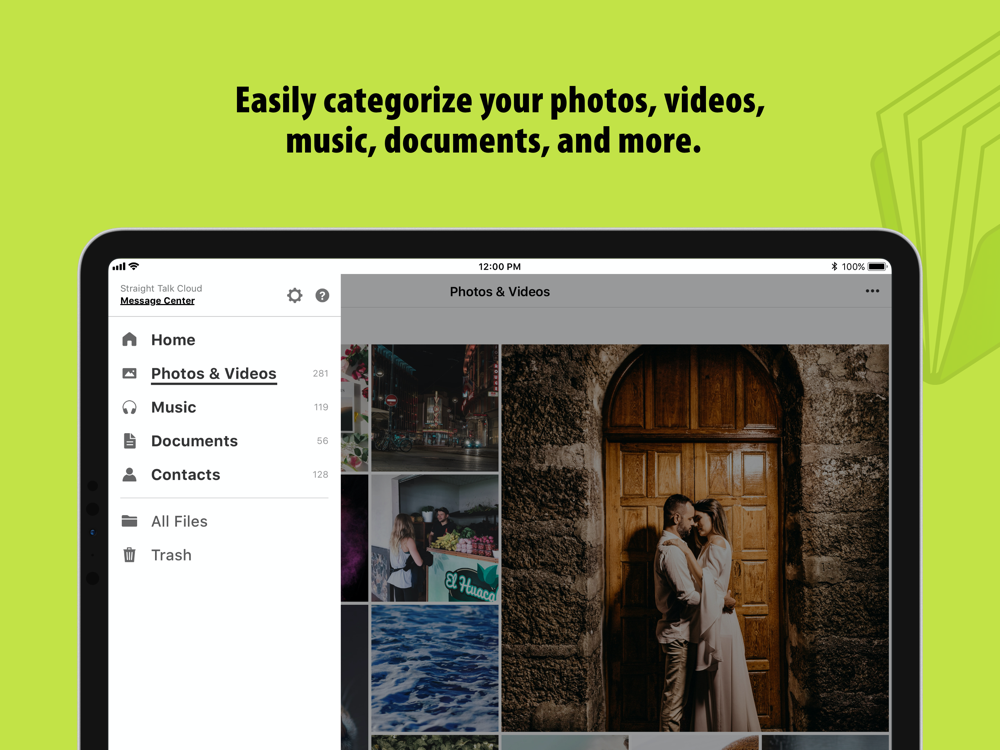Screen dimensions: 1000x750
Task: Open the Message Center link
Action: pos(158,300)
